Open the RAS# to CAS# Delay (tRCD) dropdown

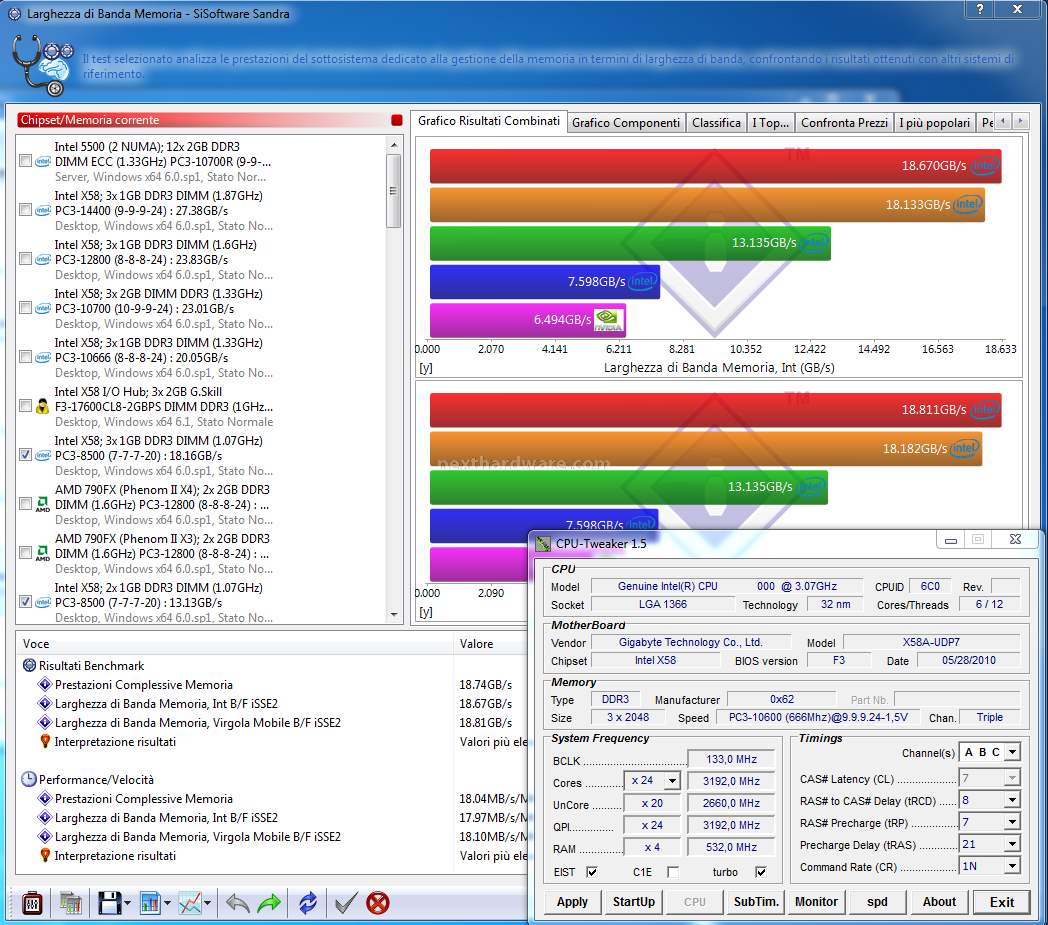(x=1013, y=800)
